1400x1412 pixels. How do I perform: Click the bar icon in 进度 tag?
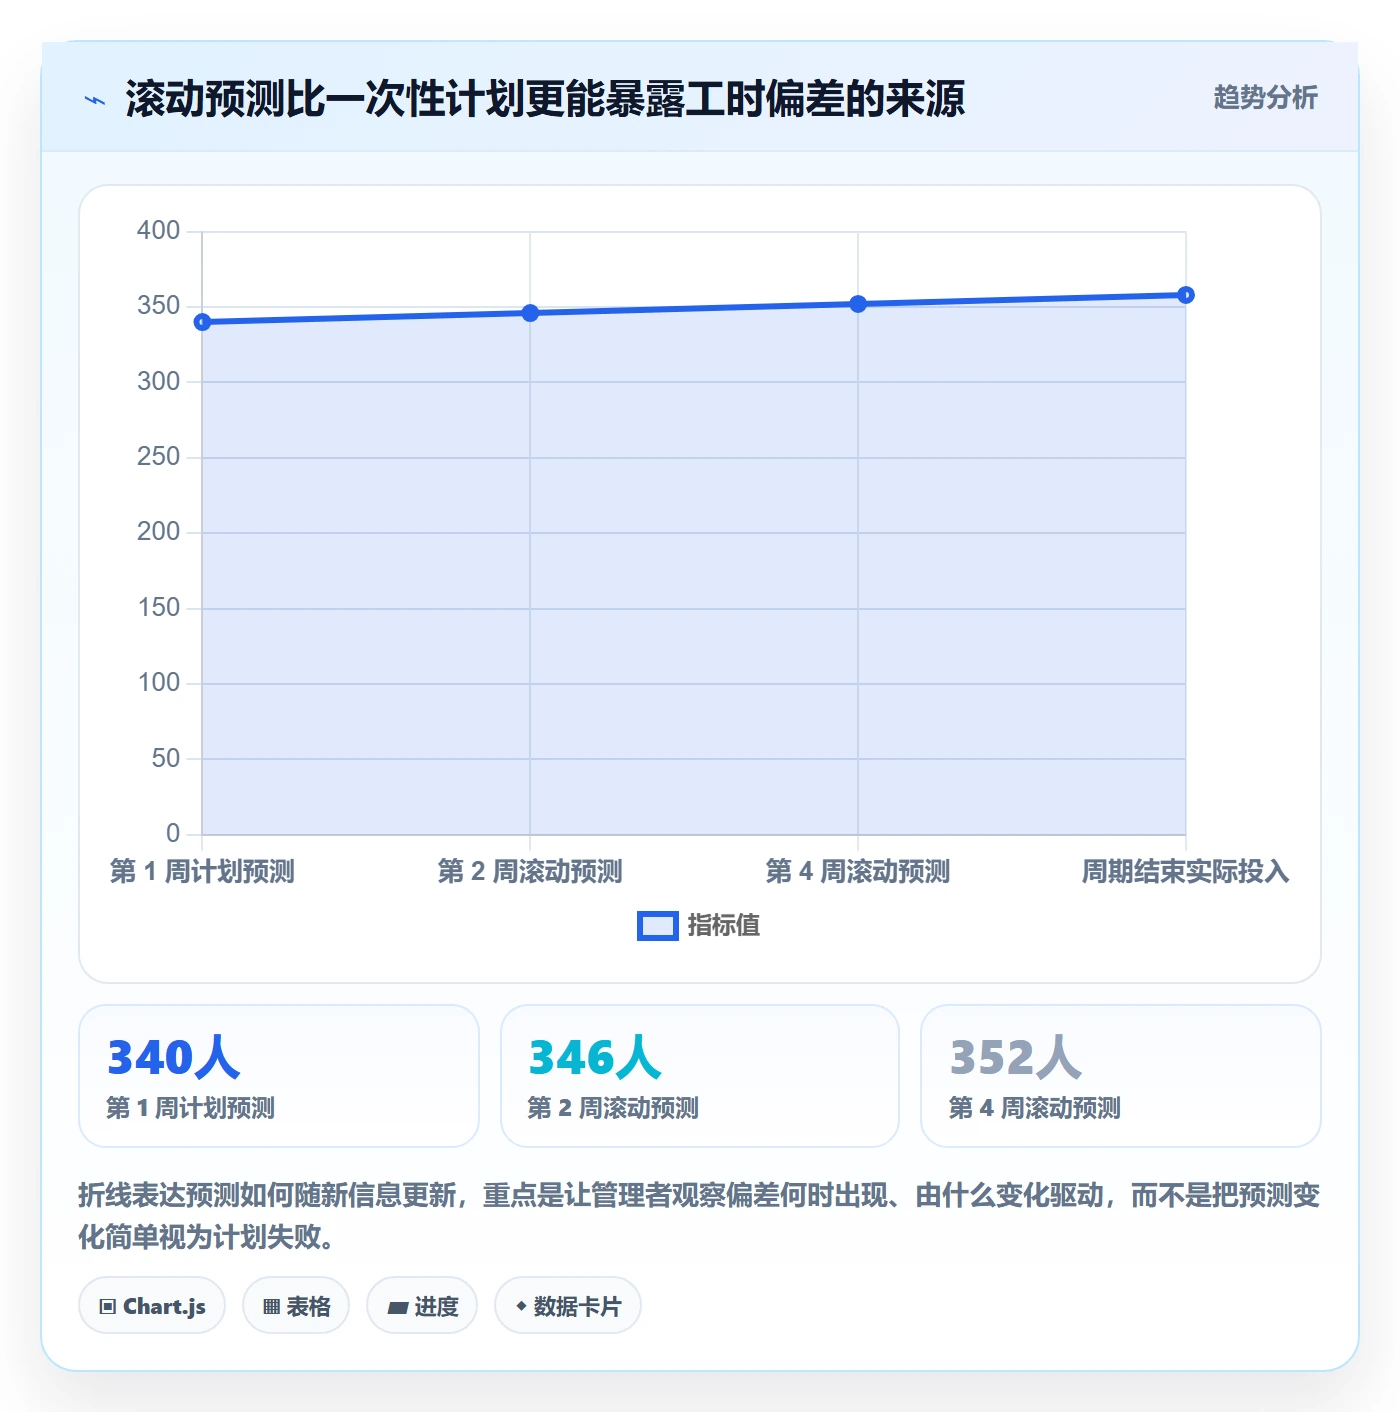tap(398, 1307)
